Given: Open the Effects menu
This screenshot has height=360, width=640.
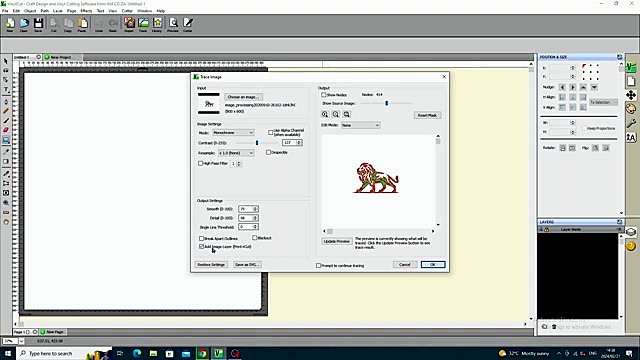Looking at the screenshot, I should click(x=86, y=11).
